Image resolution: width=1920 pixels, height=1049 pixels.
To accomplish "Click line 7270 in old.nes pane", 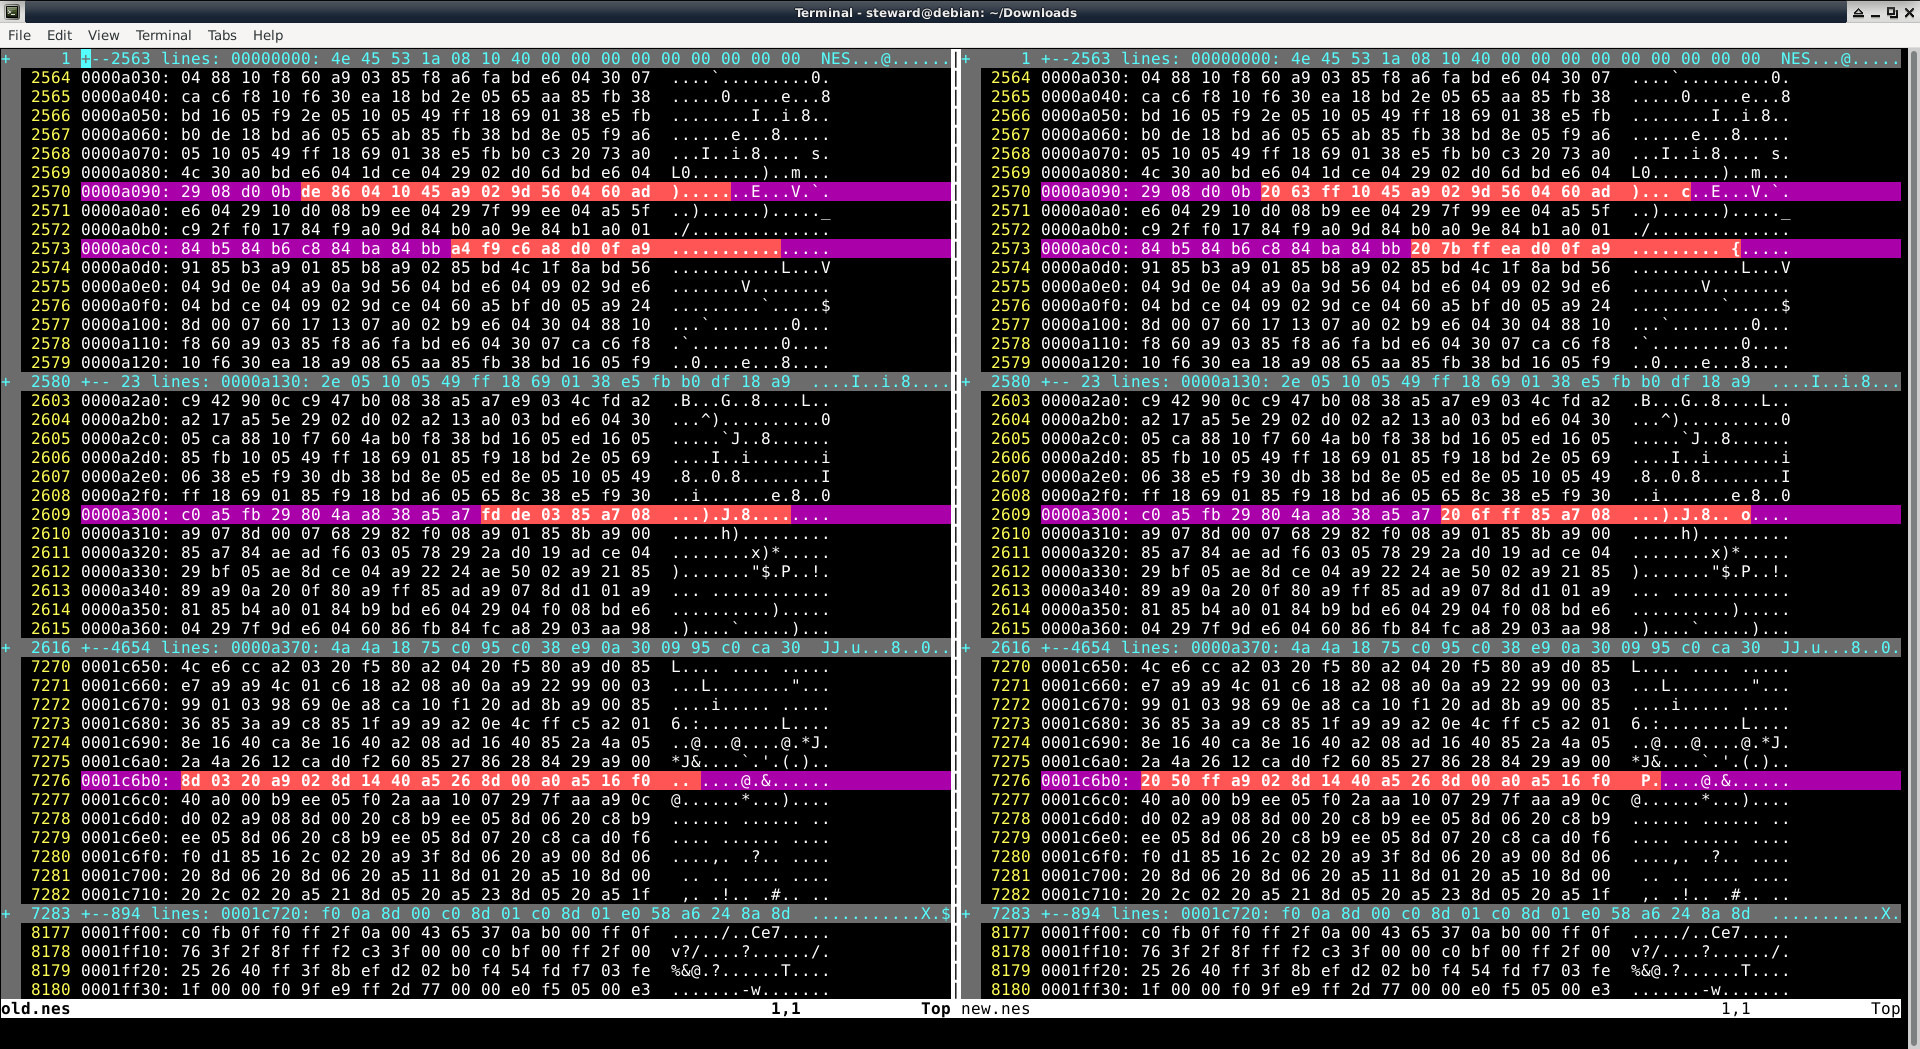I will tap(476, 667).
